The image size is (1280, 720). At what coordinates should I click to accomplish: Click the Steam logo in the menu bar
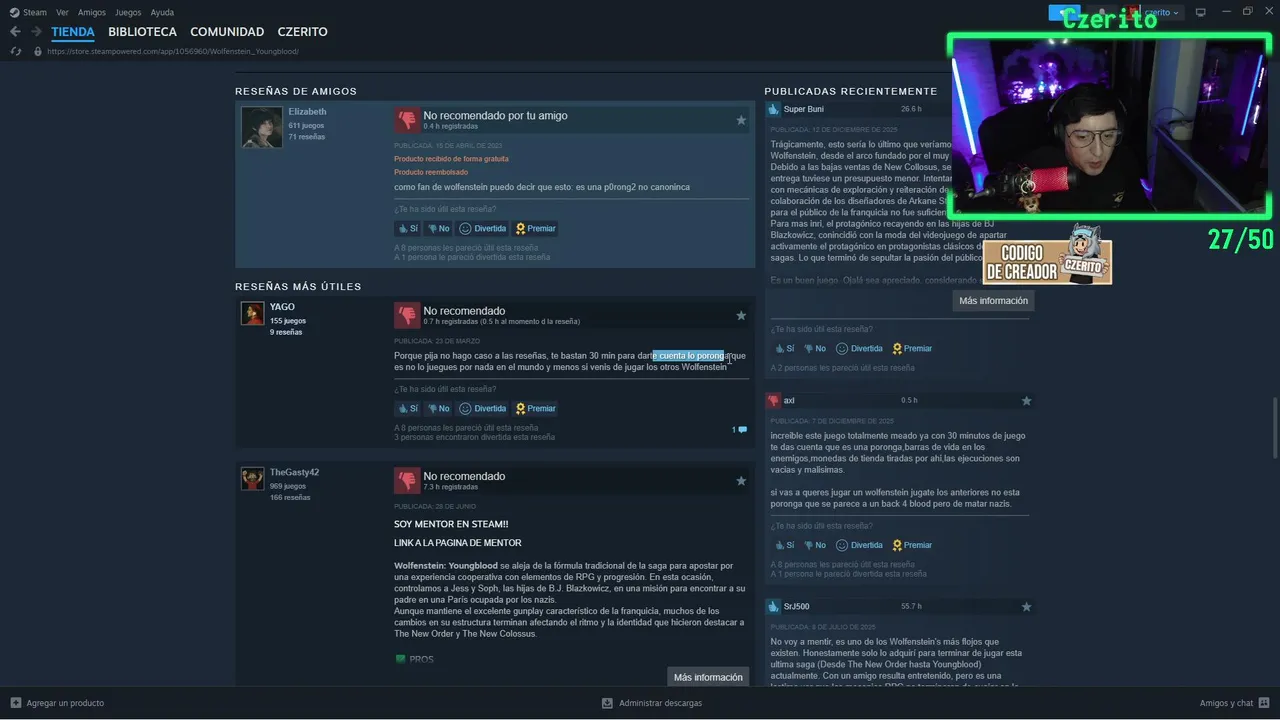14,13
